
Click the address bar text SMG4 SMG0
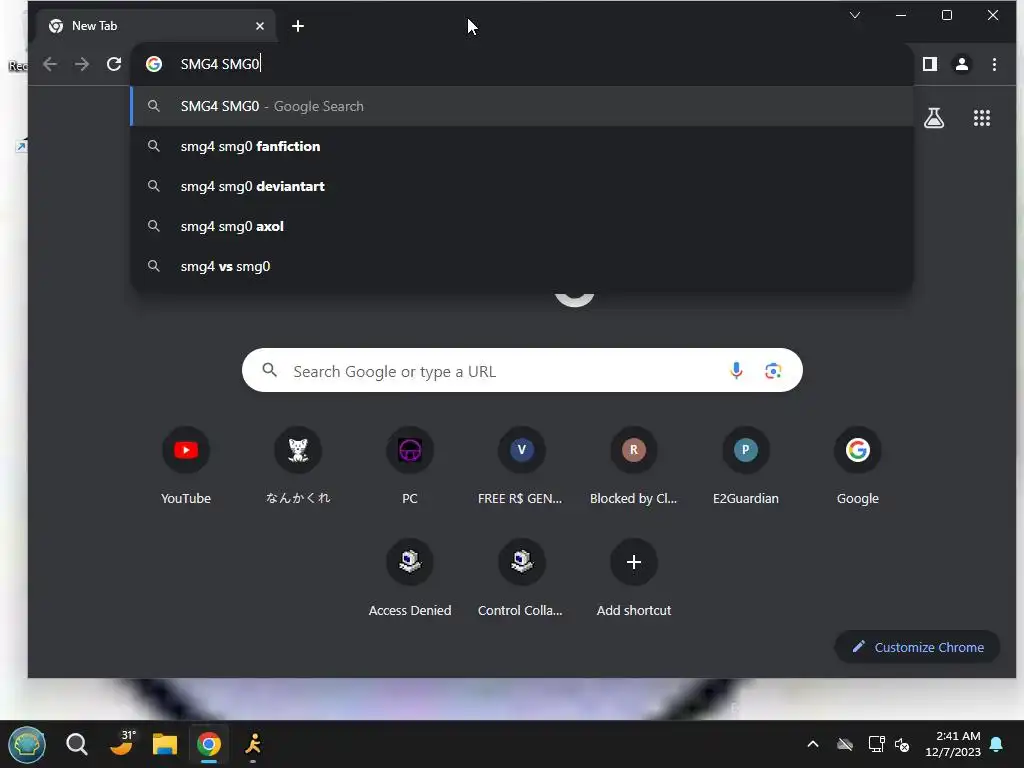click(x=220, y=64)
